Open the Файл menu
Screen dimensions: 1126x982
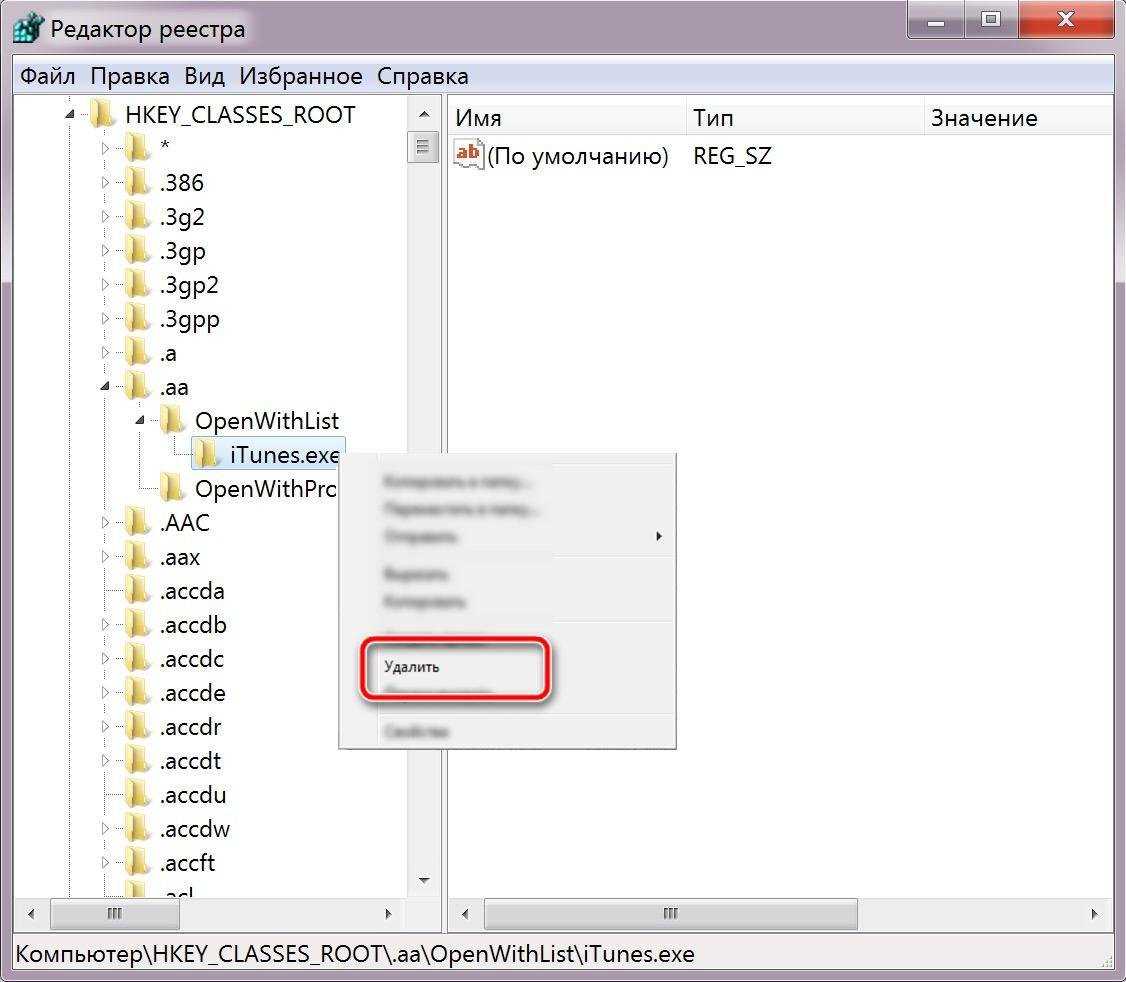point(47,76)
